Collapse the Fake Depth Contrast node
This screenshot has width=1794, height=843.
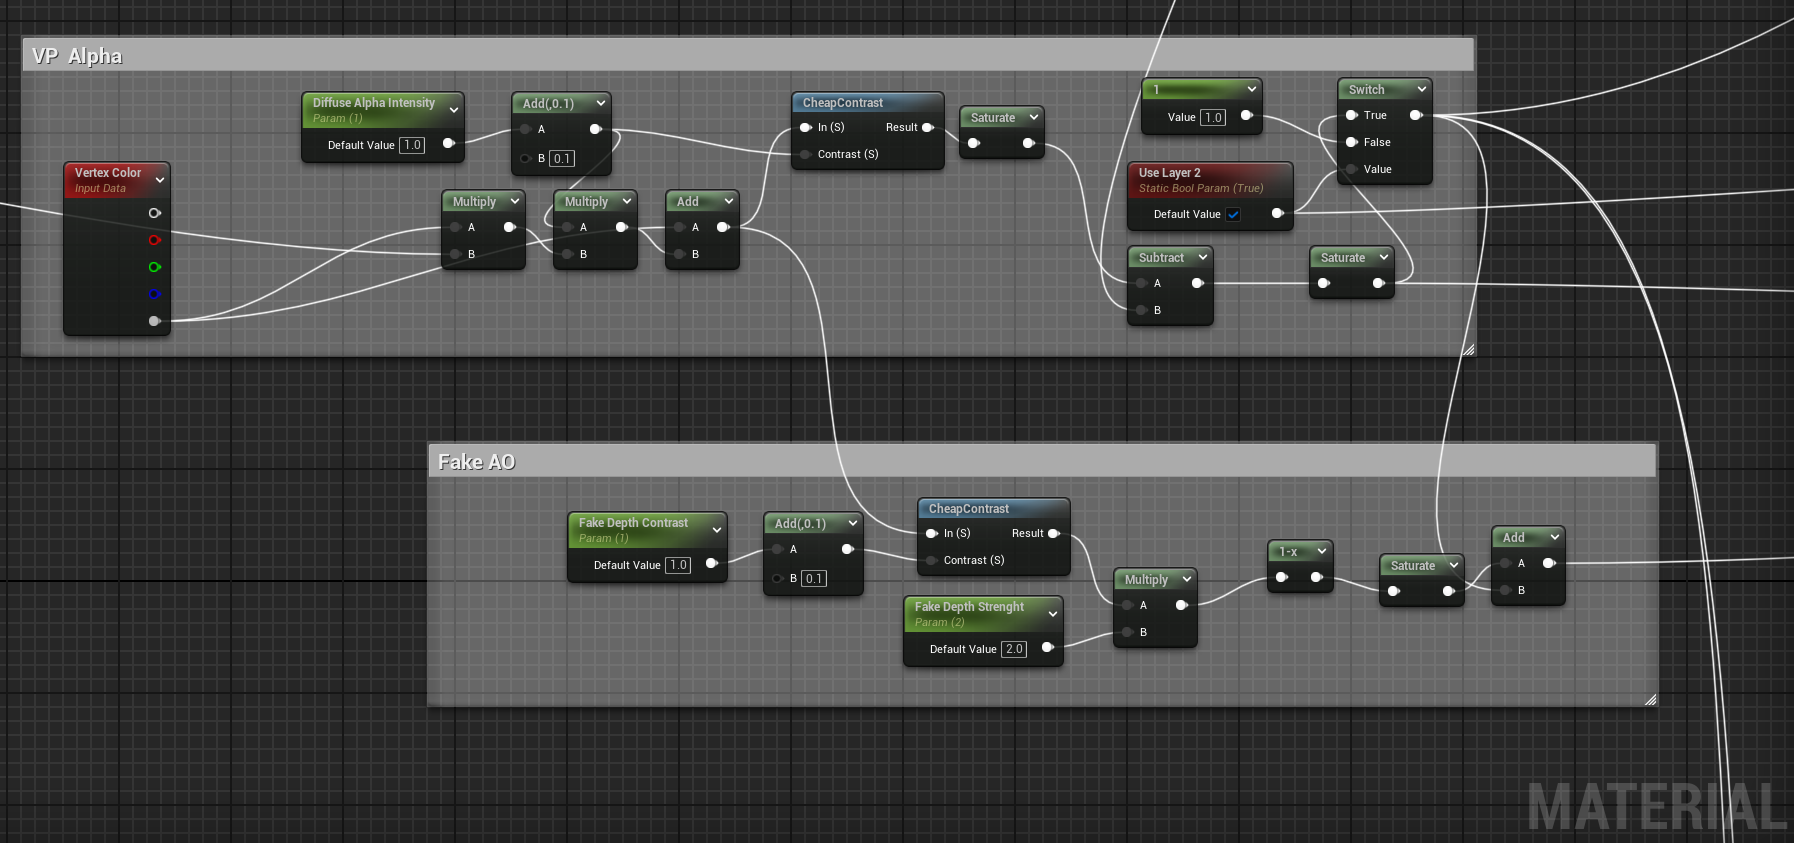717,530
